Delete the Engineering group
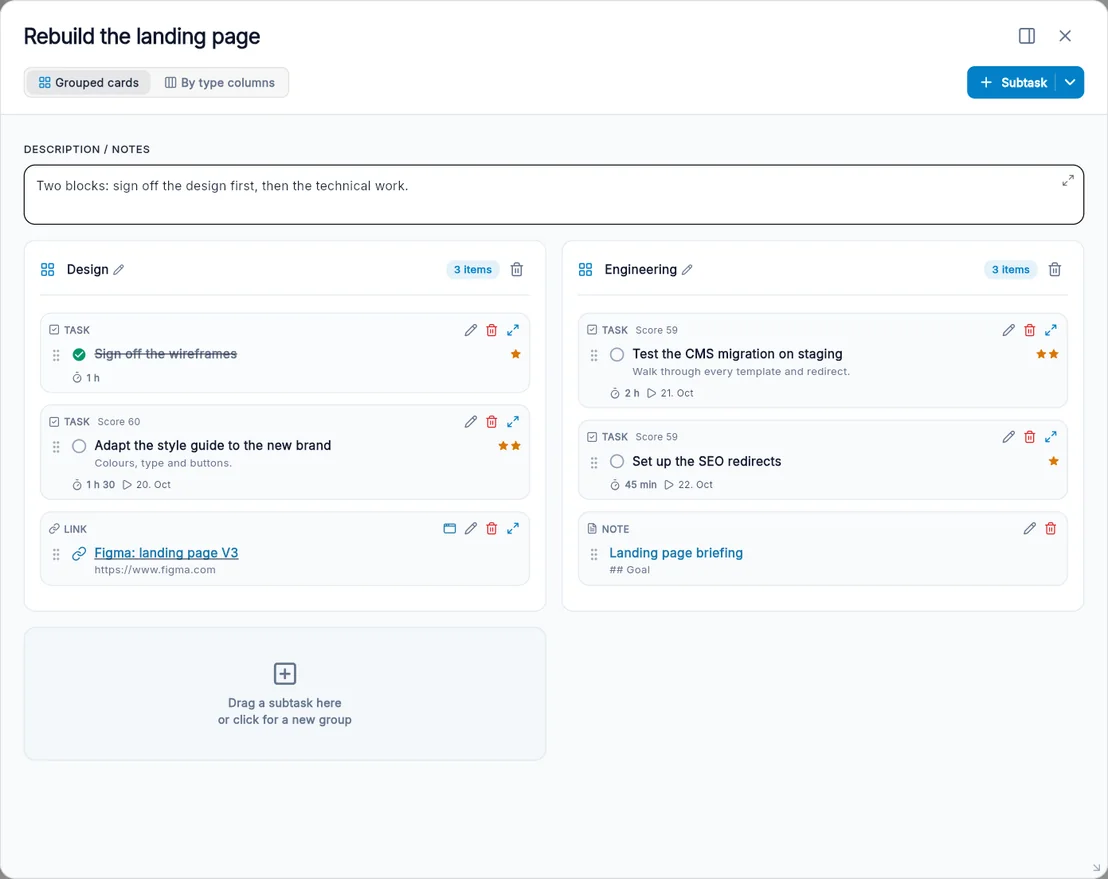This screenshot has height=879, width=1108. coord(1054,269)
